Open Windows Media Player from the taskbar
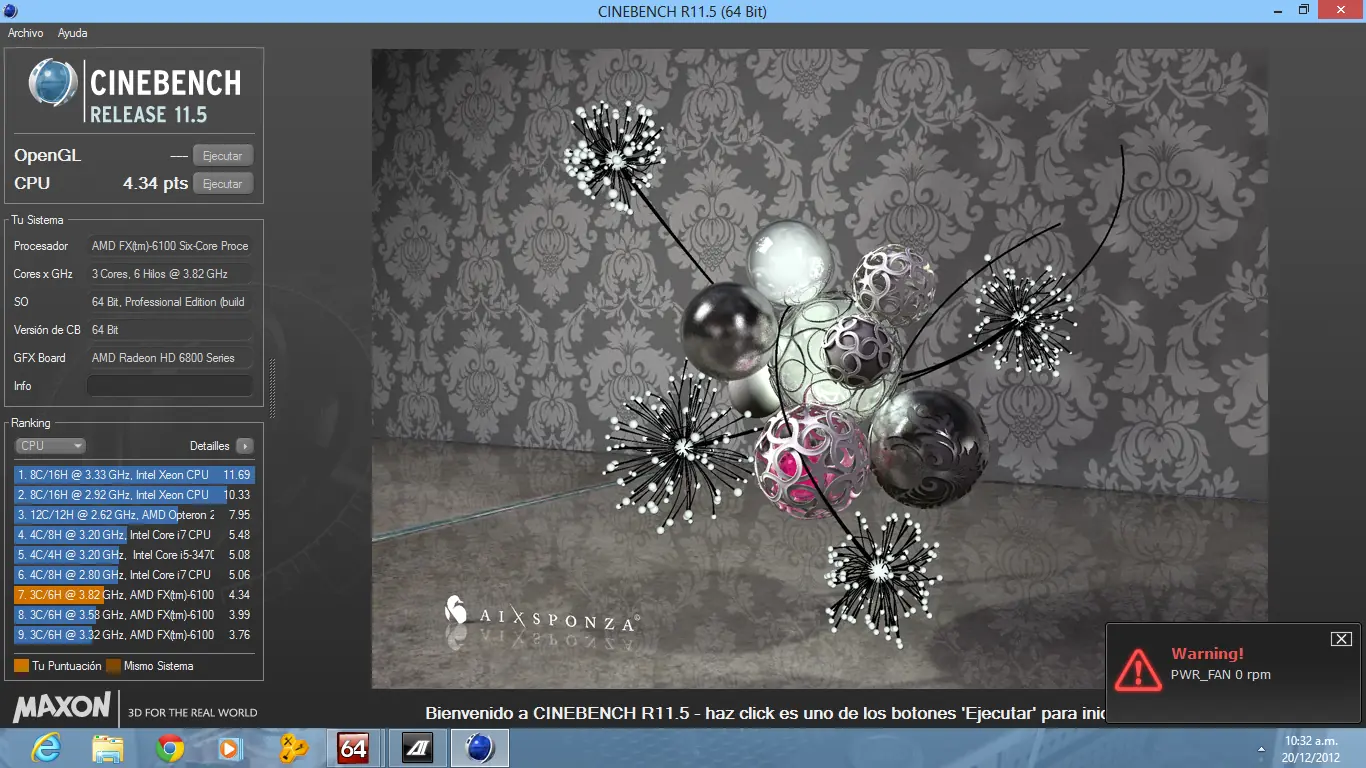The image size is (1366, 768). (230, 748)
